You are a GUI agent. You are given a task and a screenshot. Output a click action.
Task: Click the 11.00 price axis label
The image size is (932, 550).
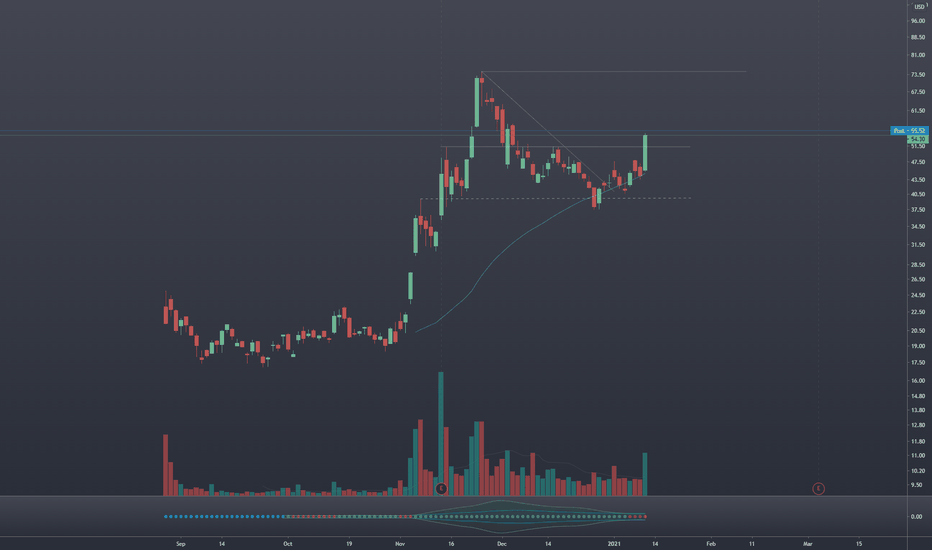918,455
